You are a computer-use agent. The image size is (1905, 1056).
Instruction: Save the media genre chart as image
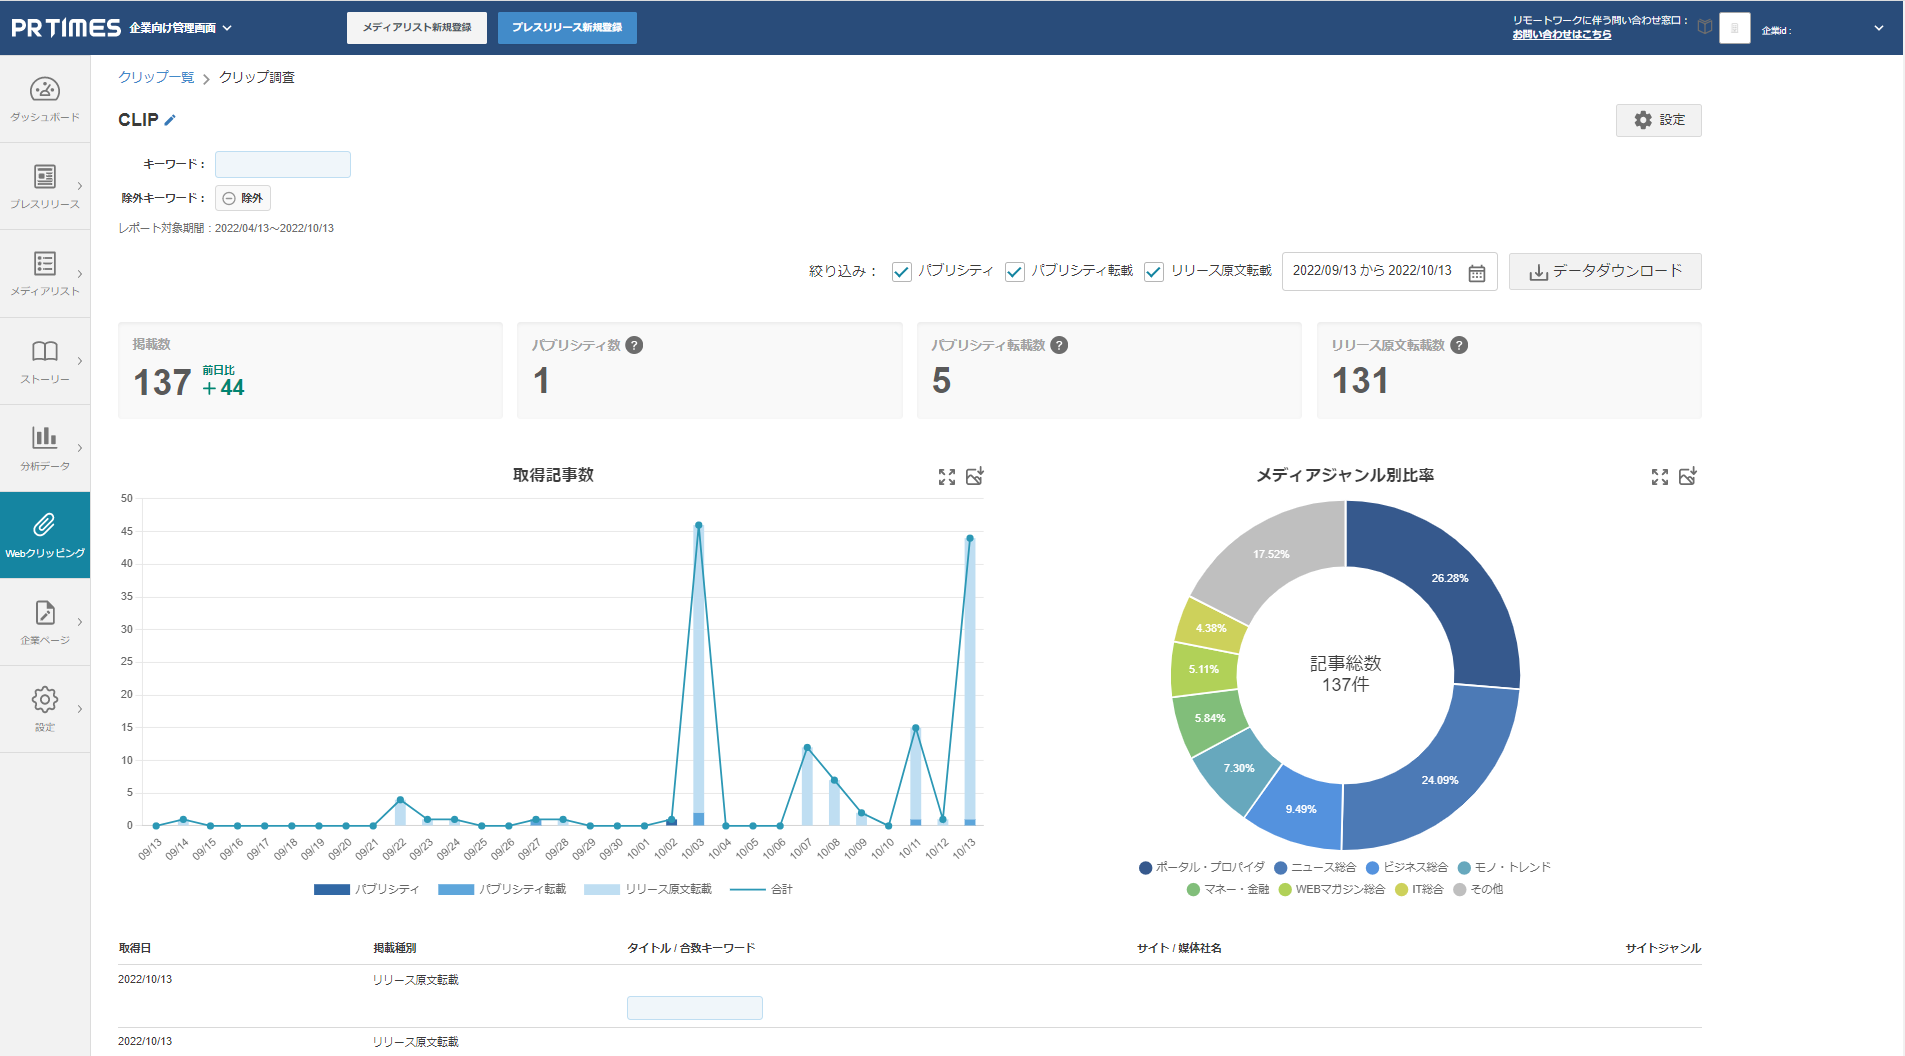click(x=1688, y=476)
